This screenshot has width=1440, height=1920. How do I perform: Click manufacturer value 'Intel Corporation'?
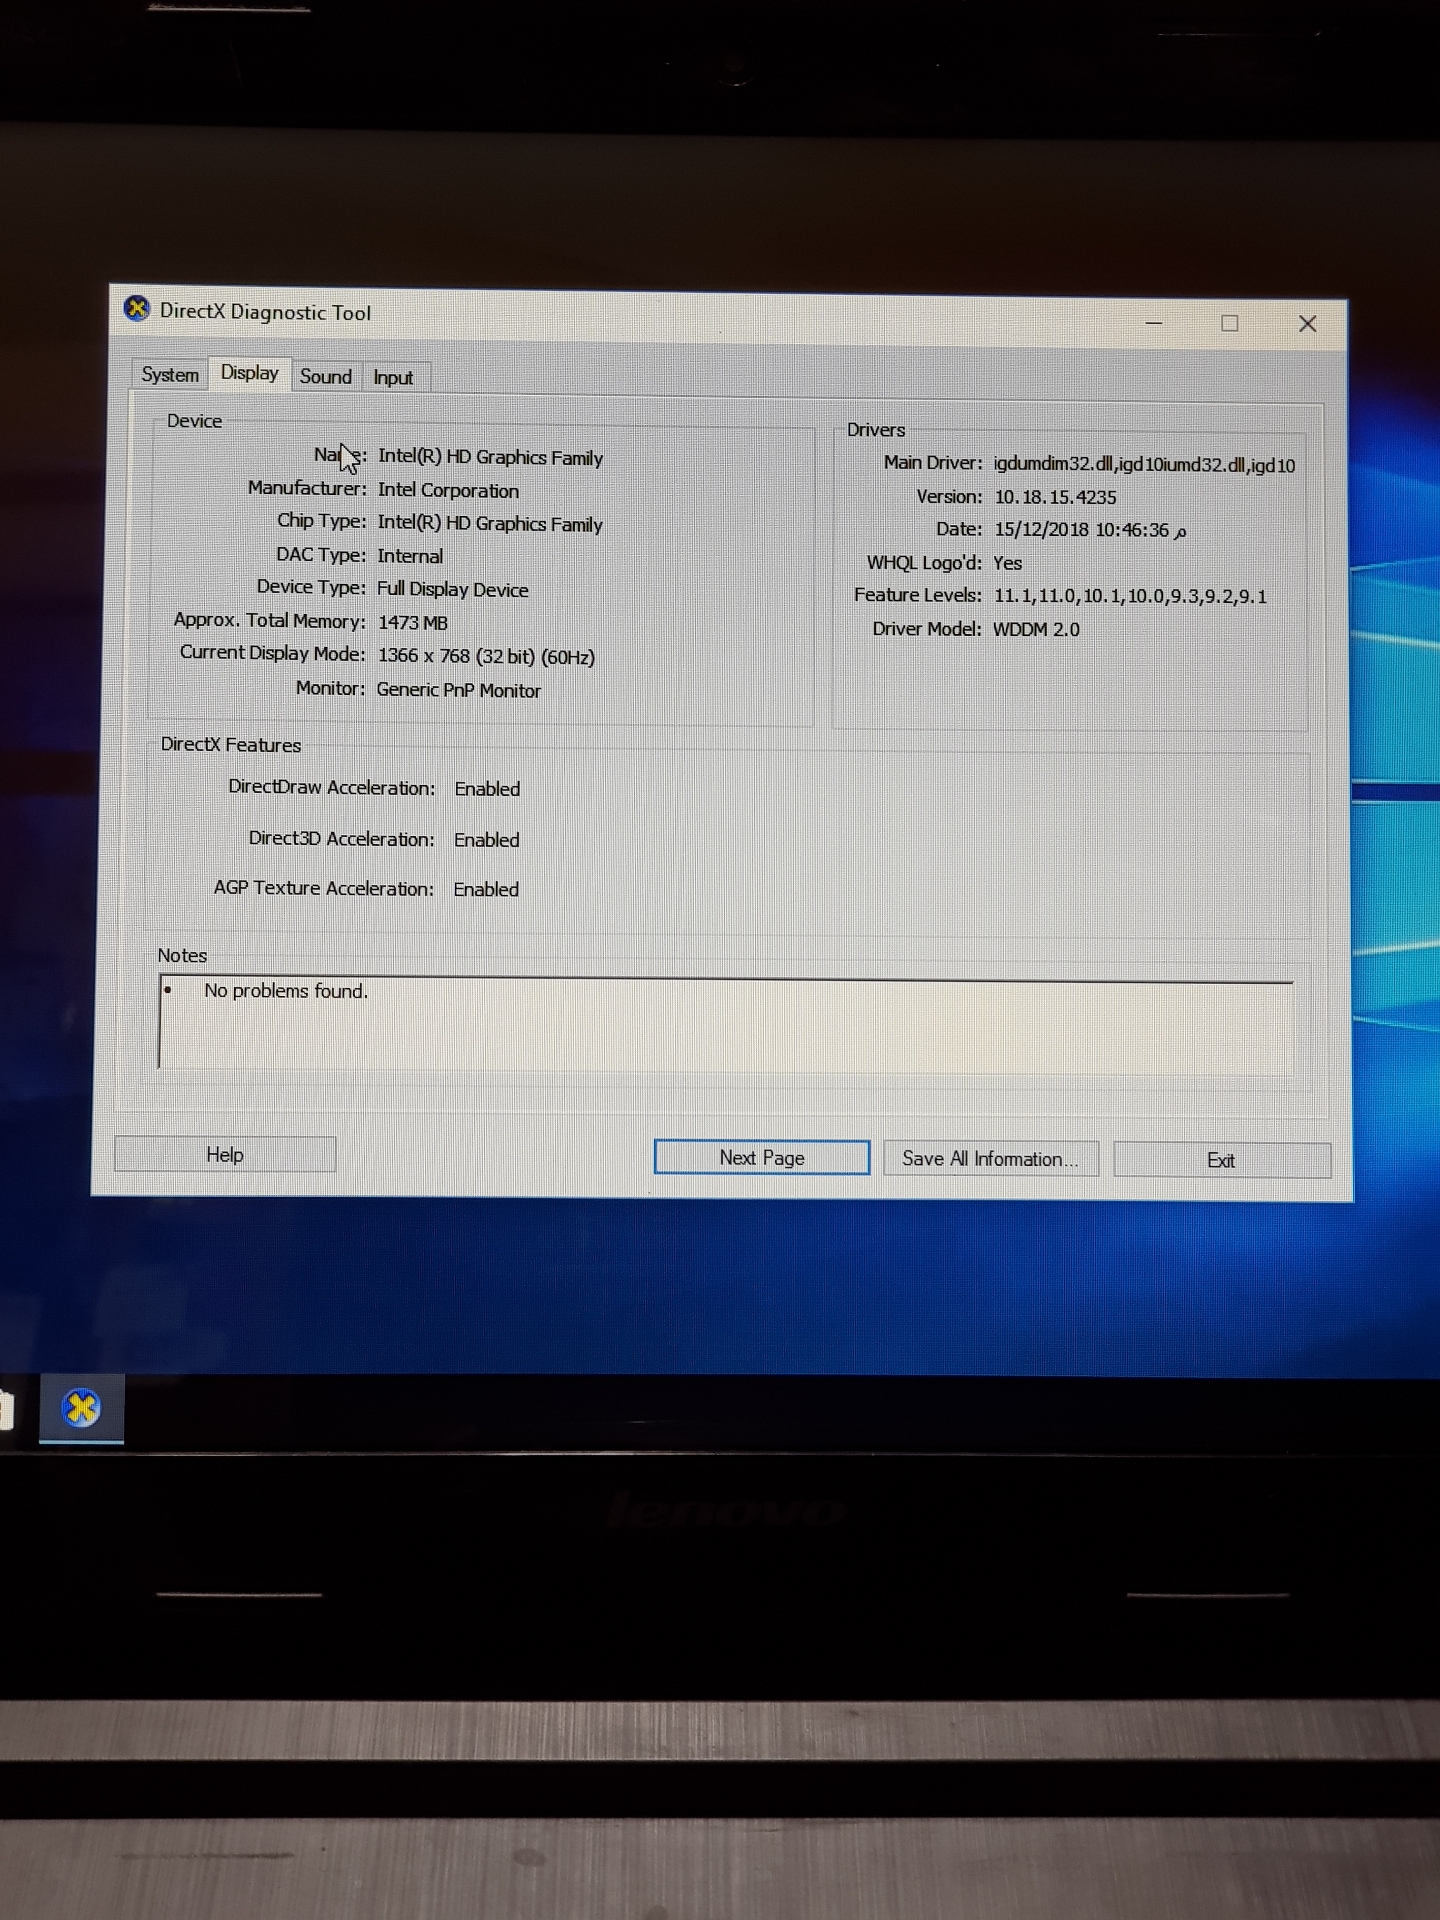click(x=448, y=491)
